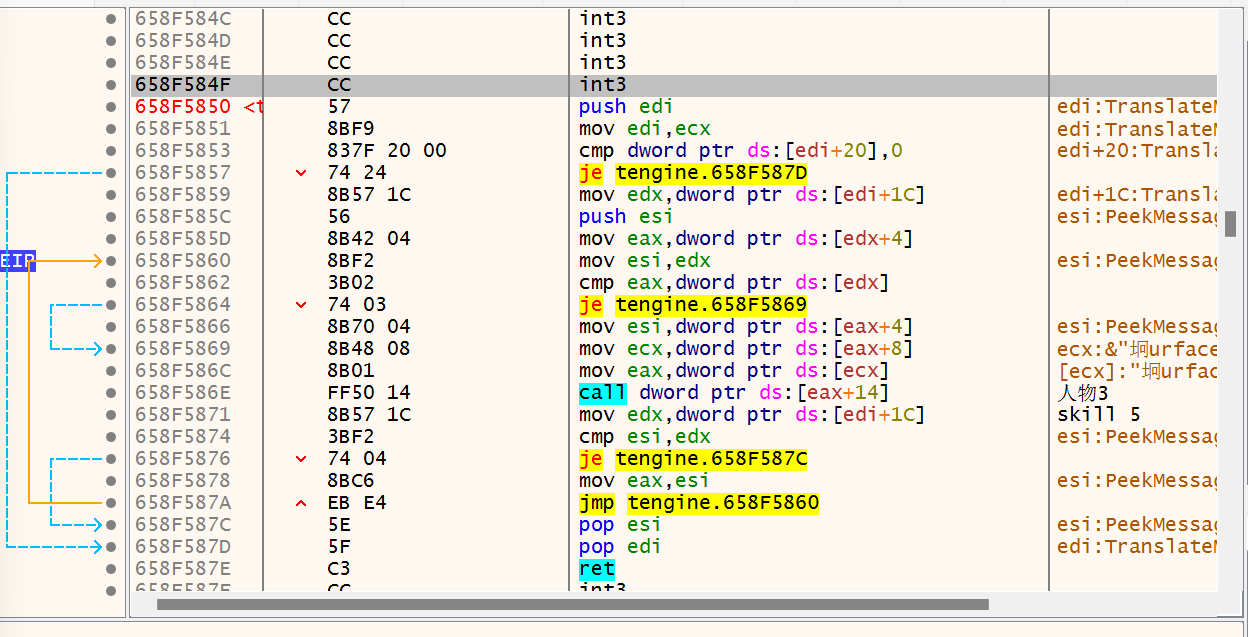Select the 'cmp dword ptr ds:[edi+20],0' instruction

pos(741,151)
